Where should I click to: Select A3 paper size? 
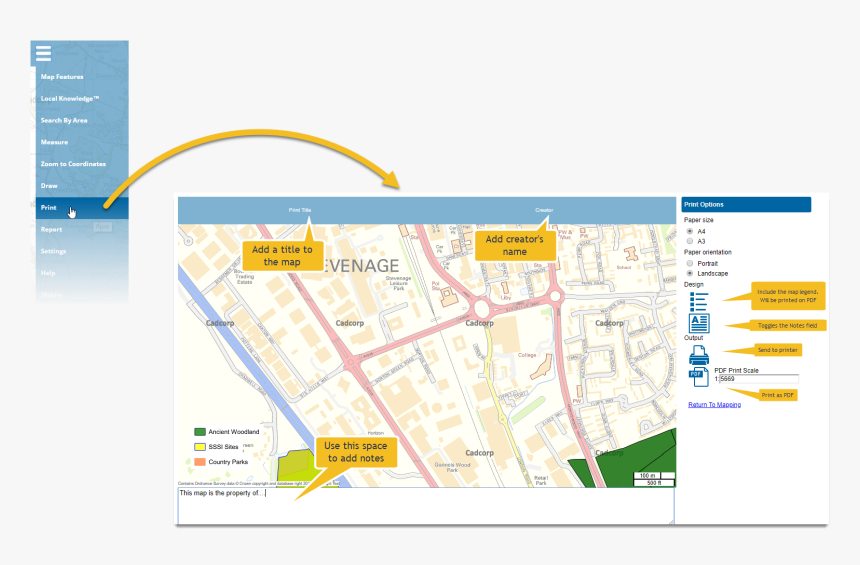(x=689, y=241)
